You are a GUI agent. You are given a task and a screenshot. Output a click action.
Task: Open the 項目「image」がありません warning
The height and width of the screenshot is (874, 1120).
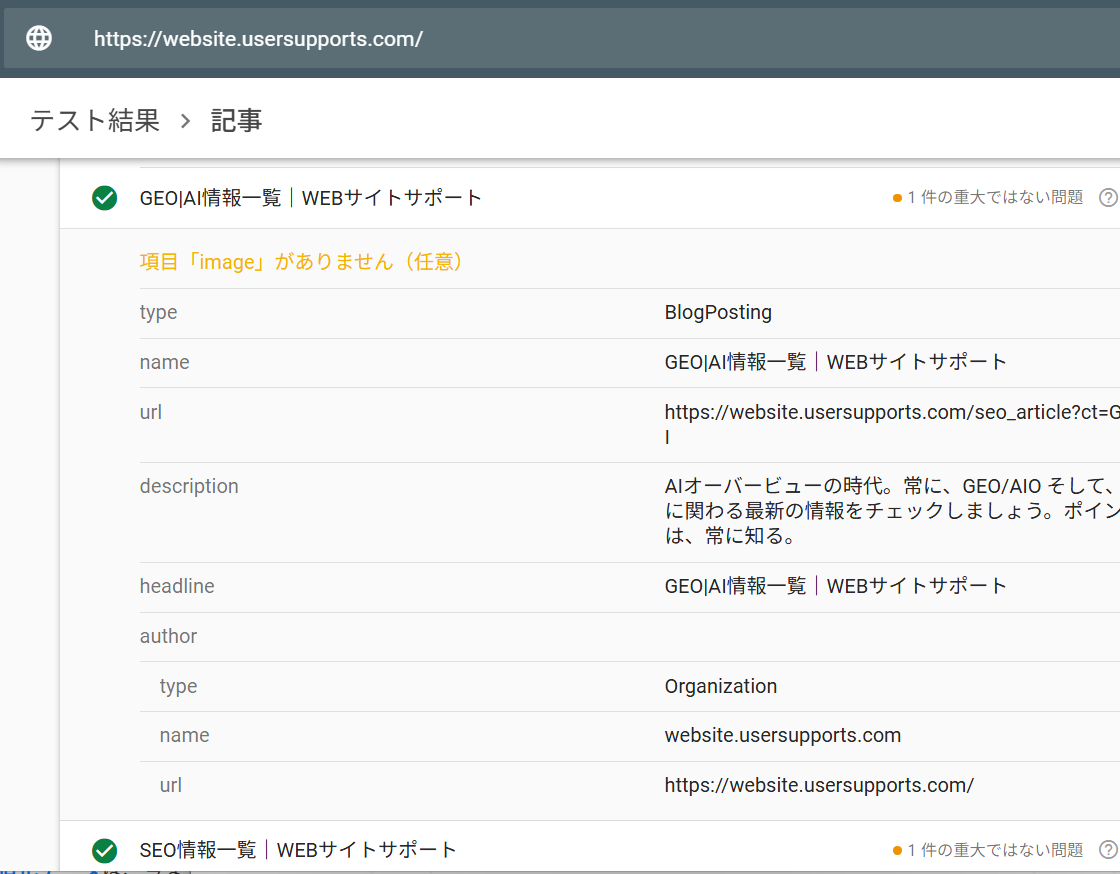pos(301,262)
